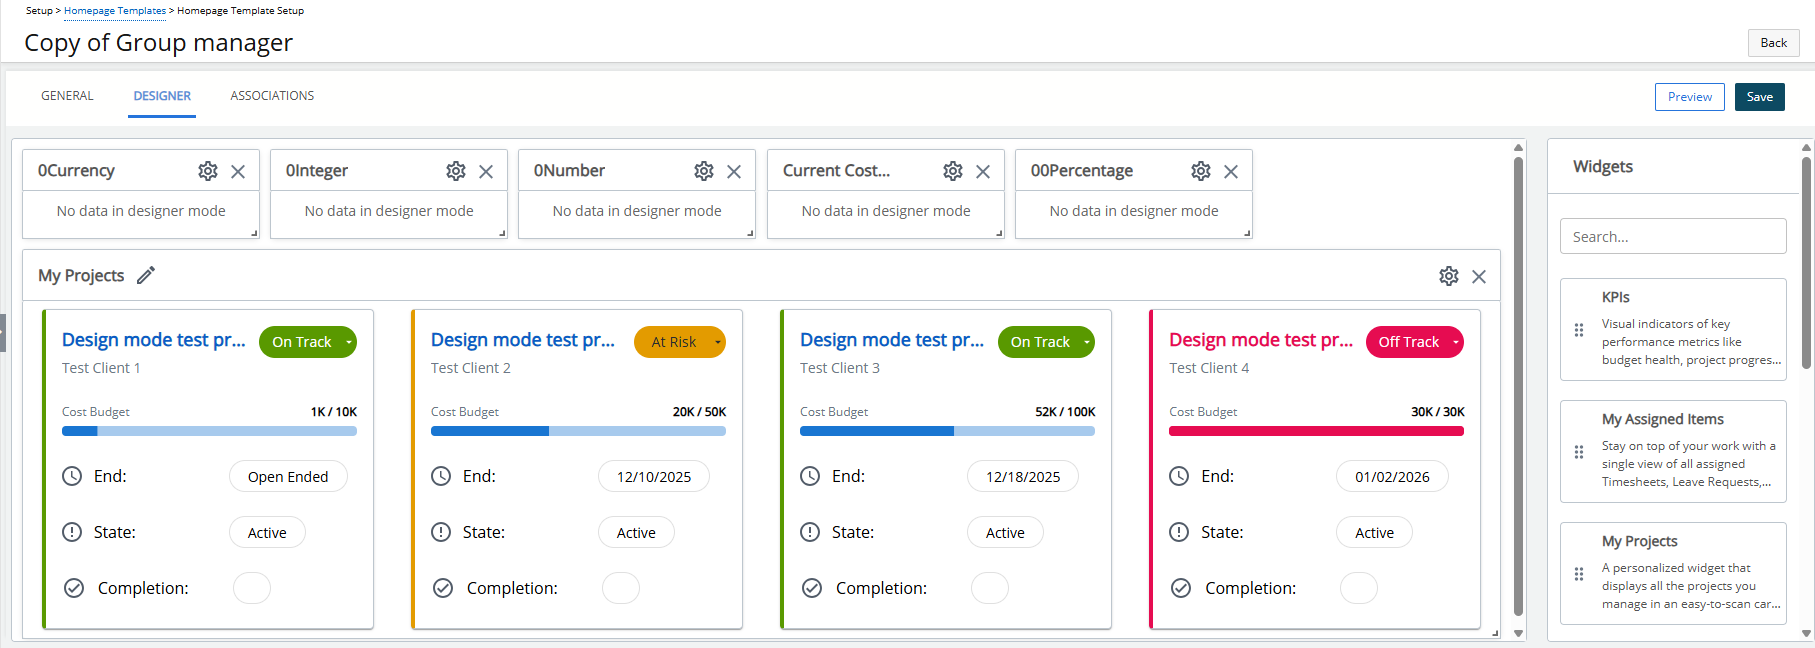Expand On Track status dropdown for Test Client 1
1815x648 pixels.
click(348, 342)
